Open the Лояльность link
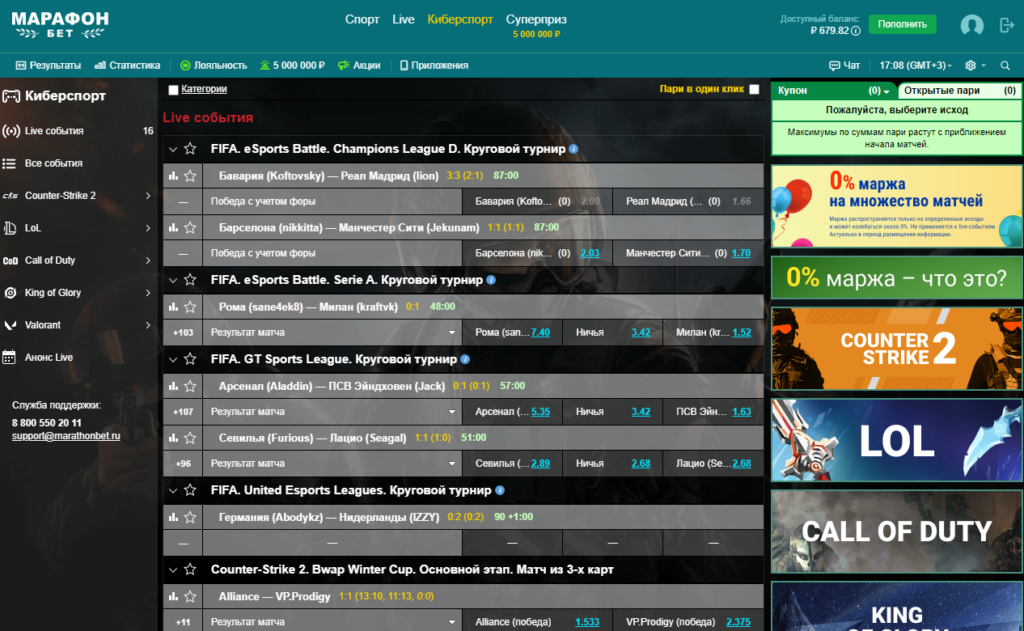The height and width of the screenshot is (631, 1024). point(214,65)
